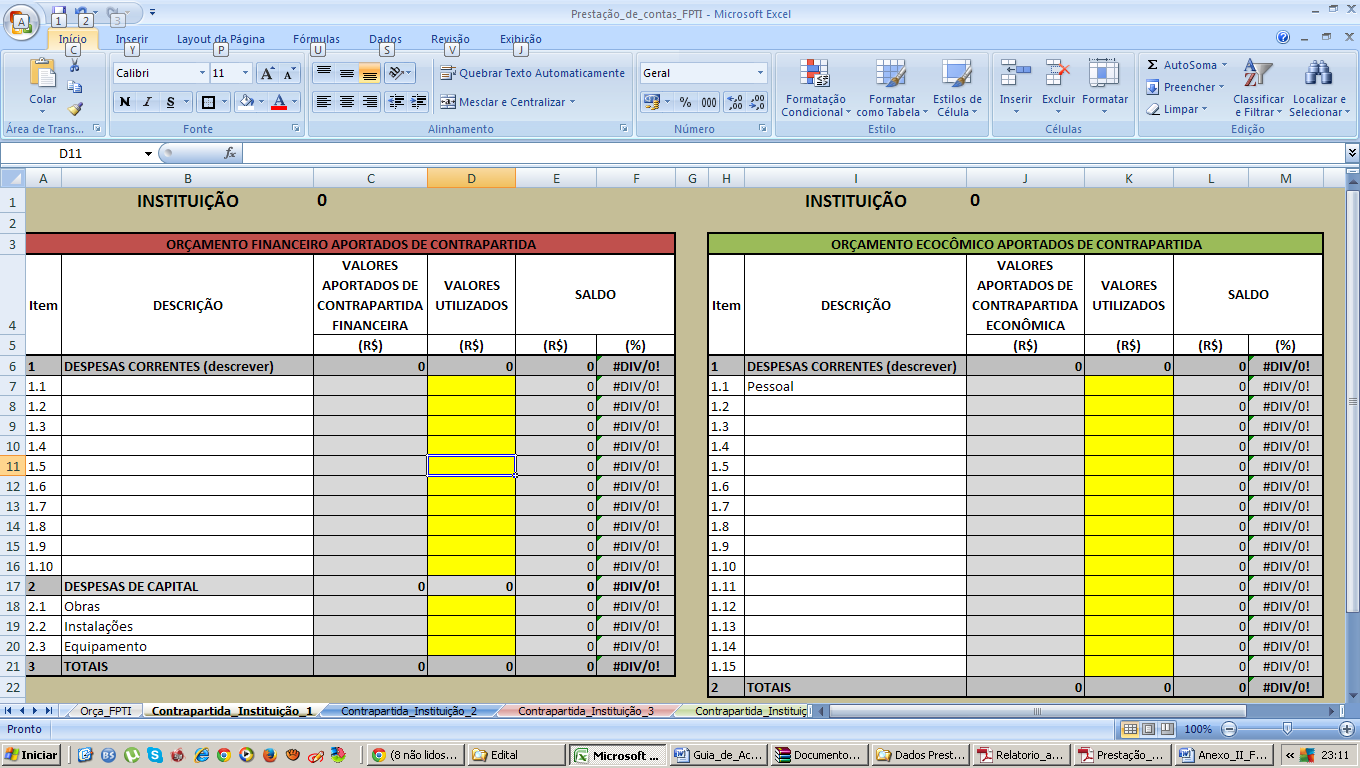The width and height of the screenshot is (1360, 768).
Task: Open the Geral number format dropdown
Action: [x=760, y=73]
